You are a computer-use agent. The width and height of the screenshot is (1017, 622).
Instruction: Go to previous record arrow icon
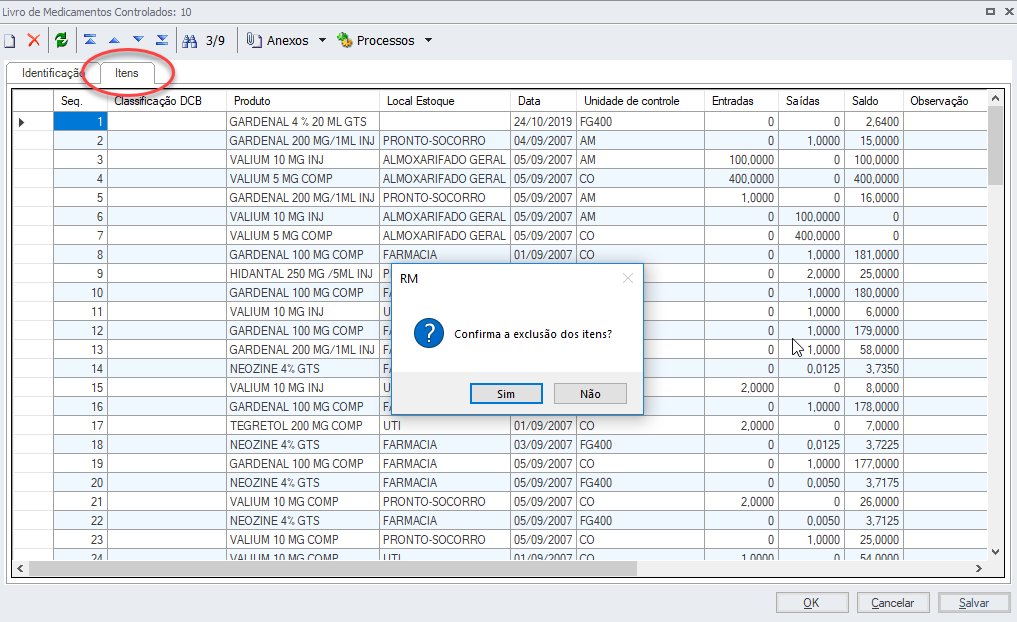(x=114, y=40)
